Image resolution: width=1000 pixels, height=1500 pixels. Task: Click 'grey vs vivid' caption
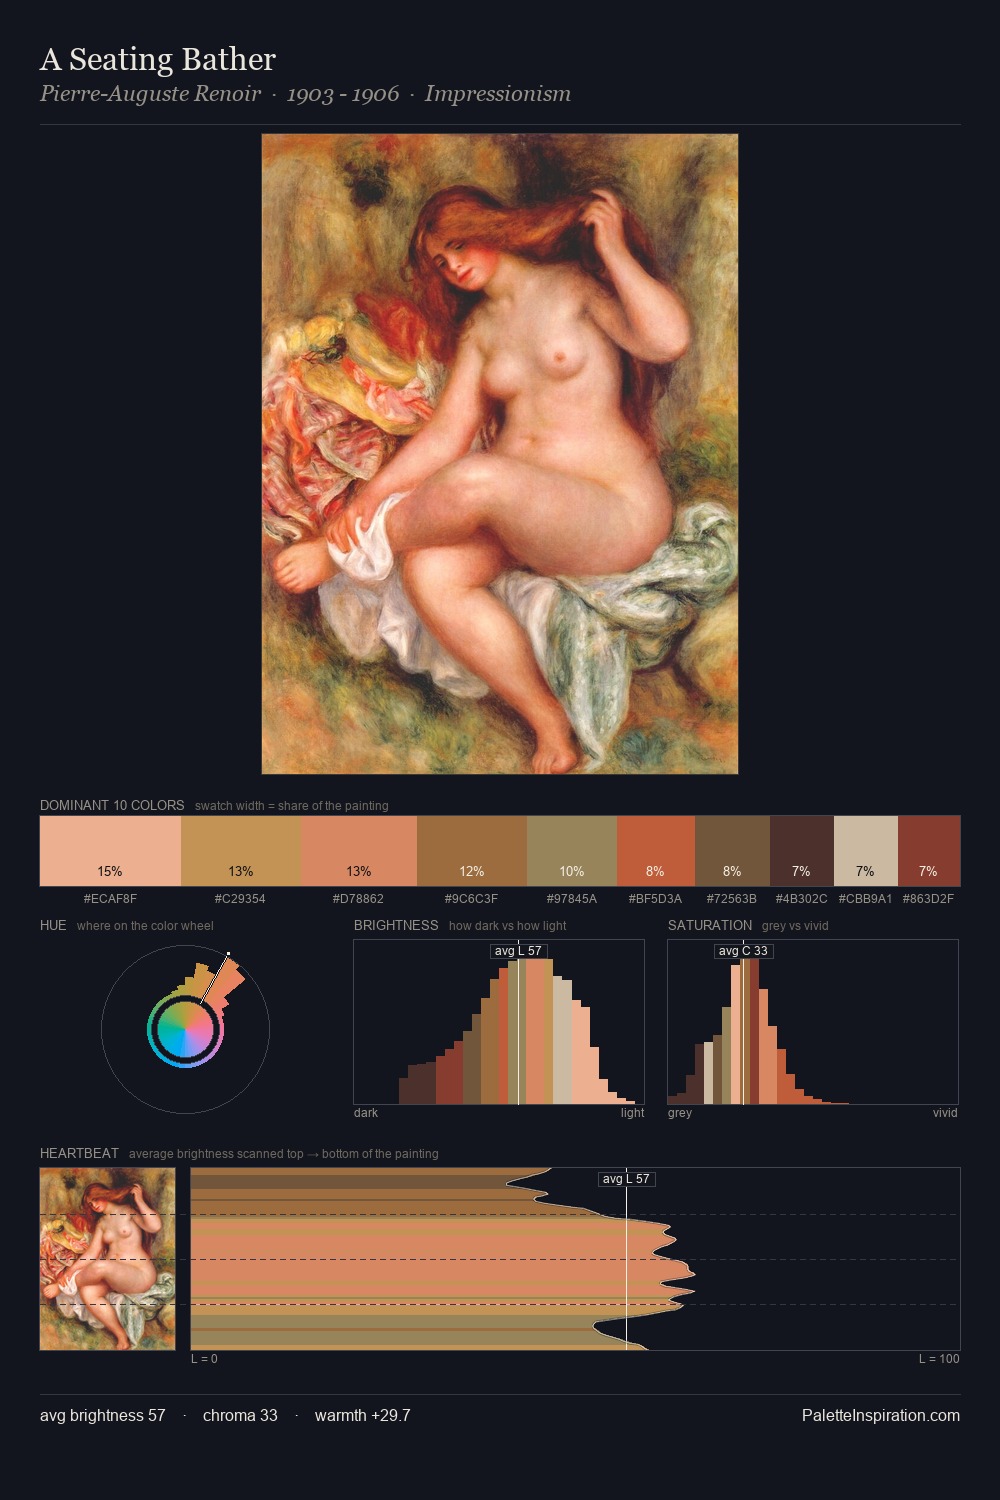(x=795, y=925)
